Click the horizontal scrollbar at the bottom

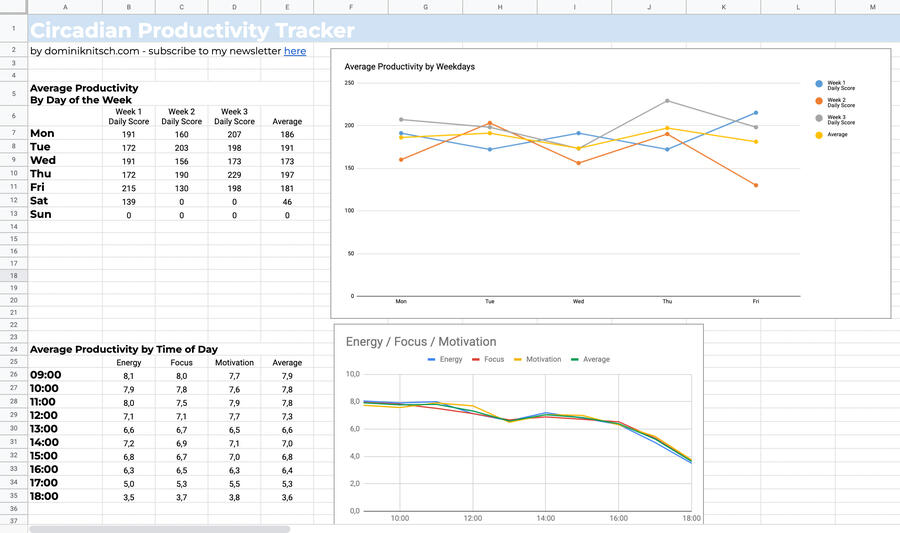pyautogui.click(x=160, y=529)
